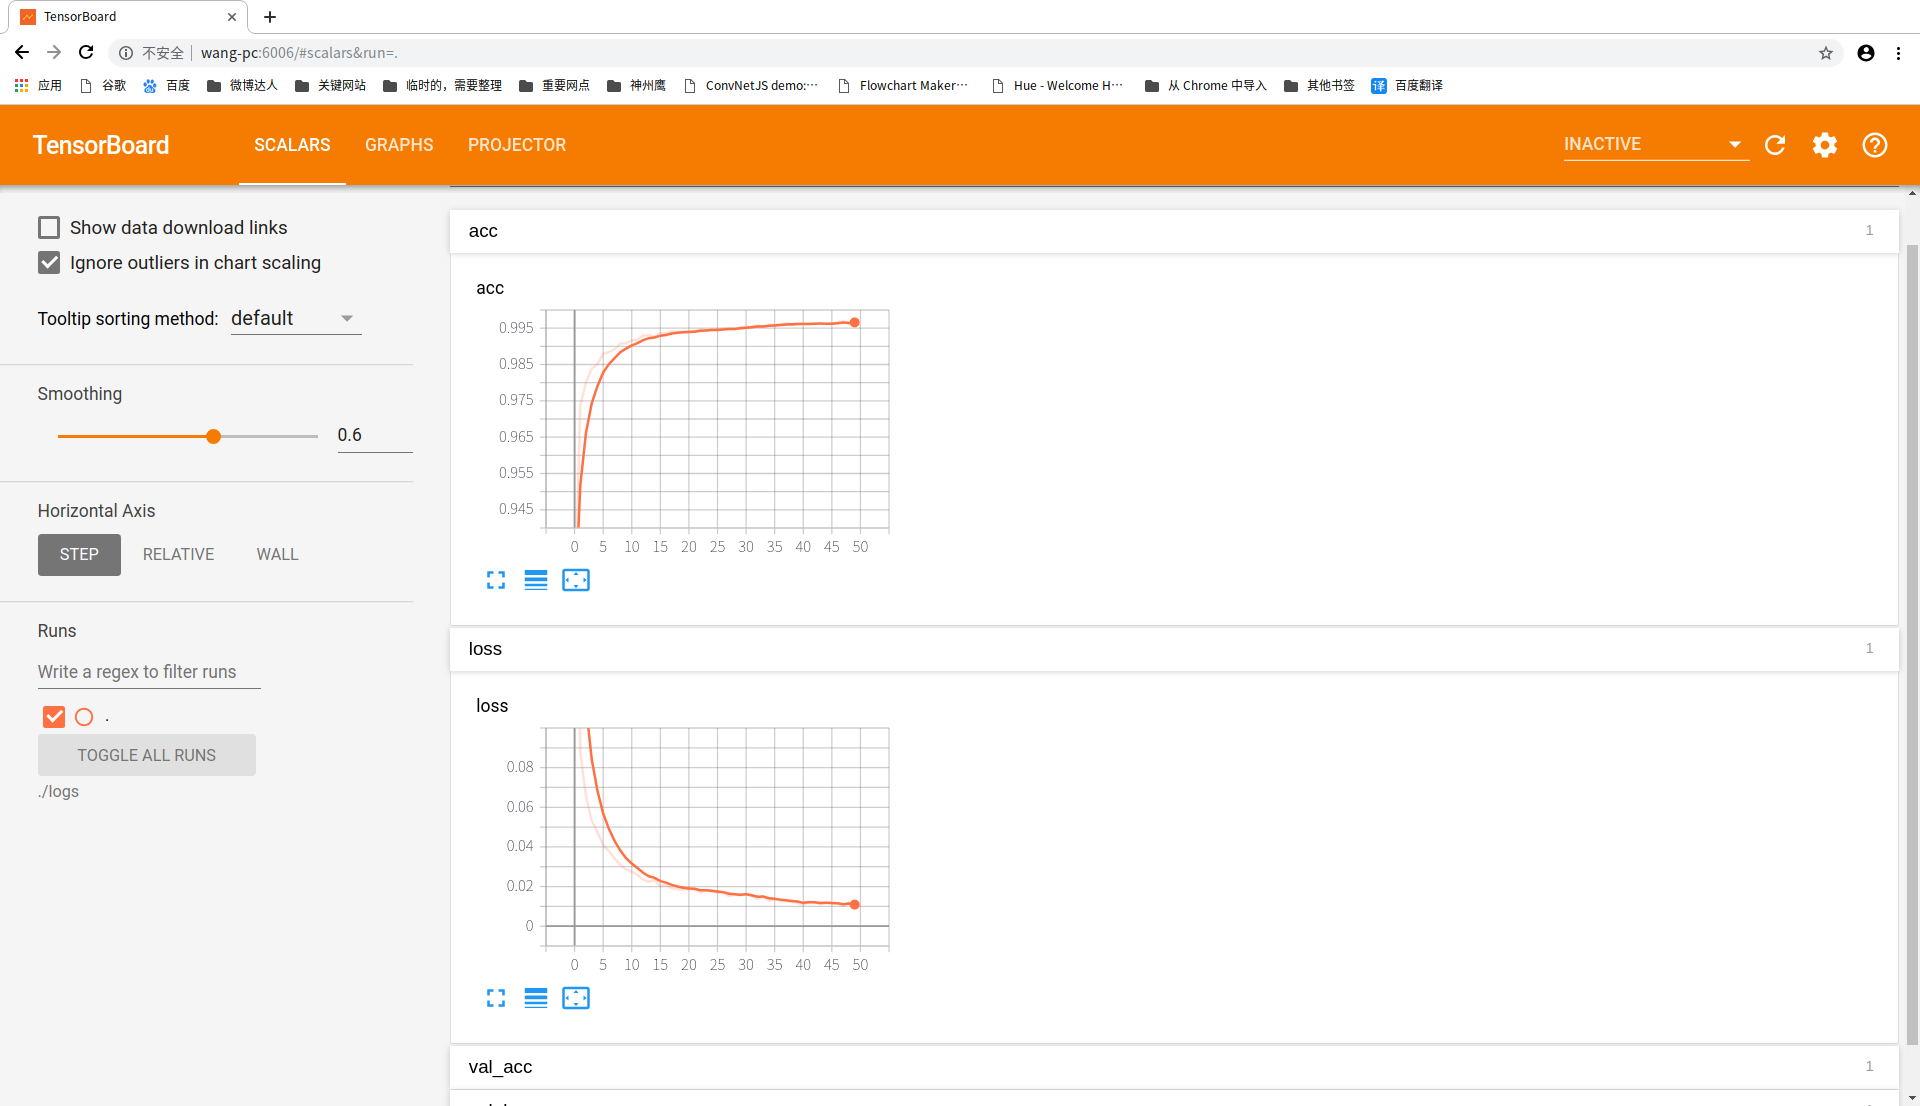Switch to the PROJECTOR tab

(517, 145)
